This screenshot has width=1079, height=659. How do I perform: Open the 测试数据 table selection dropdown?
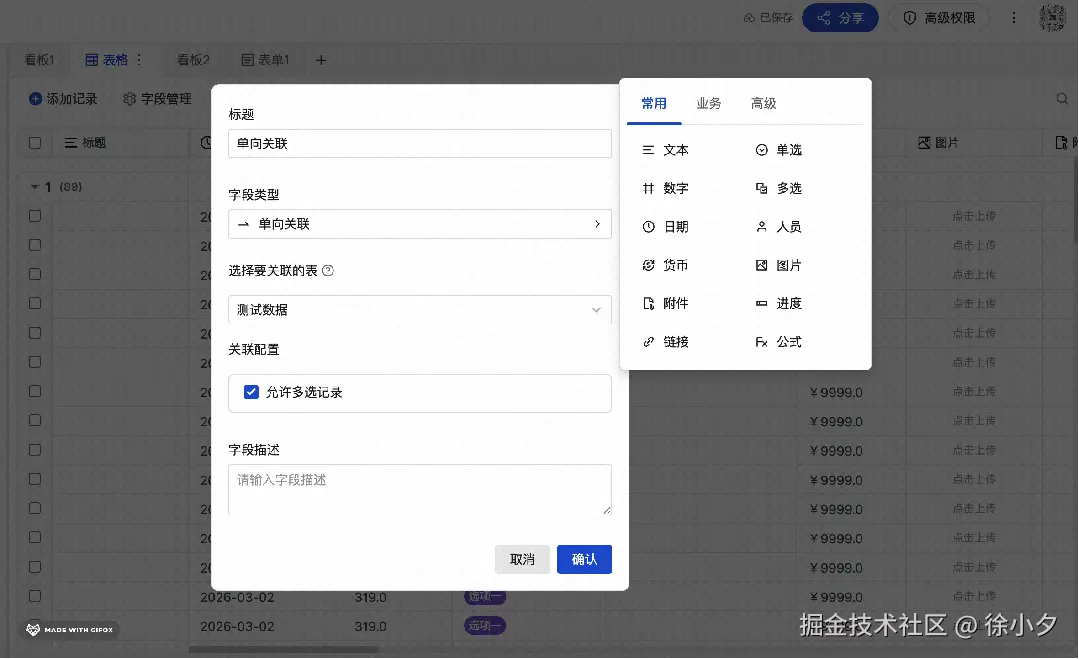point(419,310)
